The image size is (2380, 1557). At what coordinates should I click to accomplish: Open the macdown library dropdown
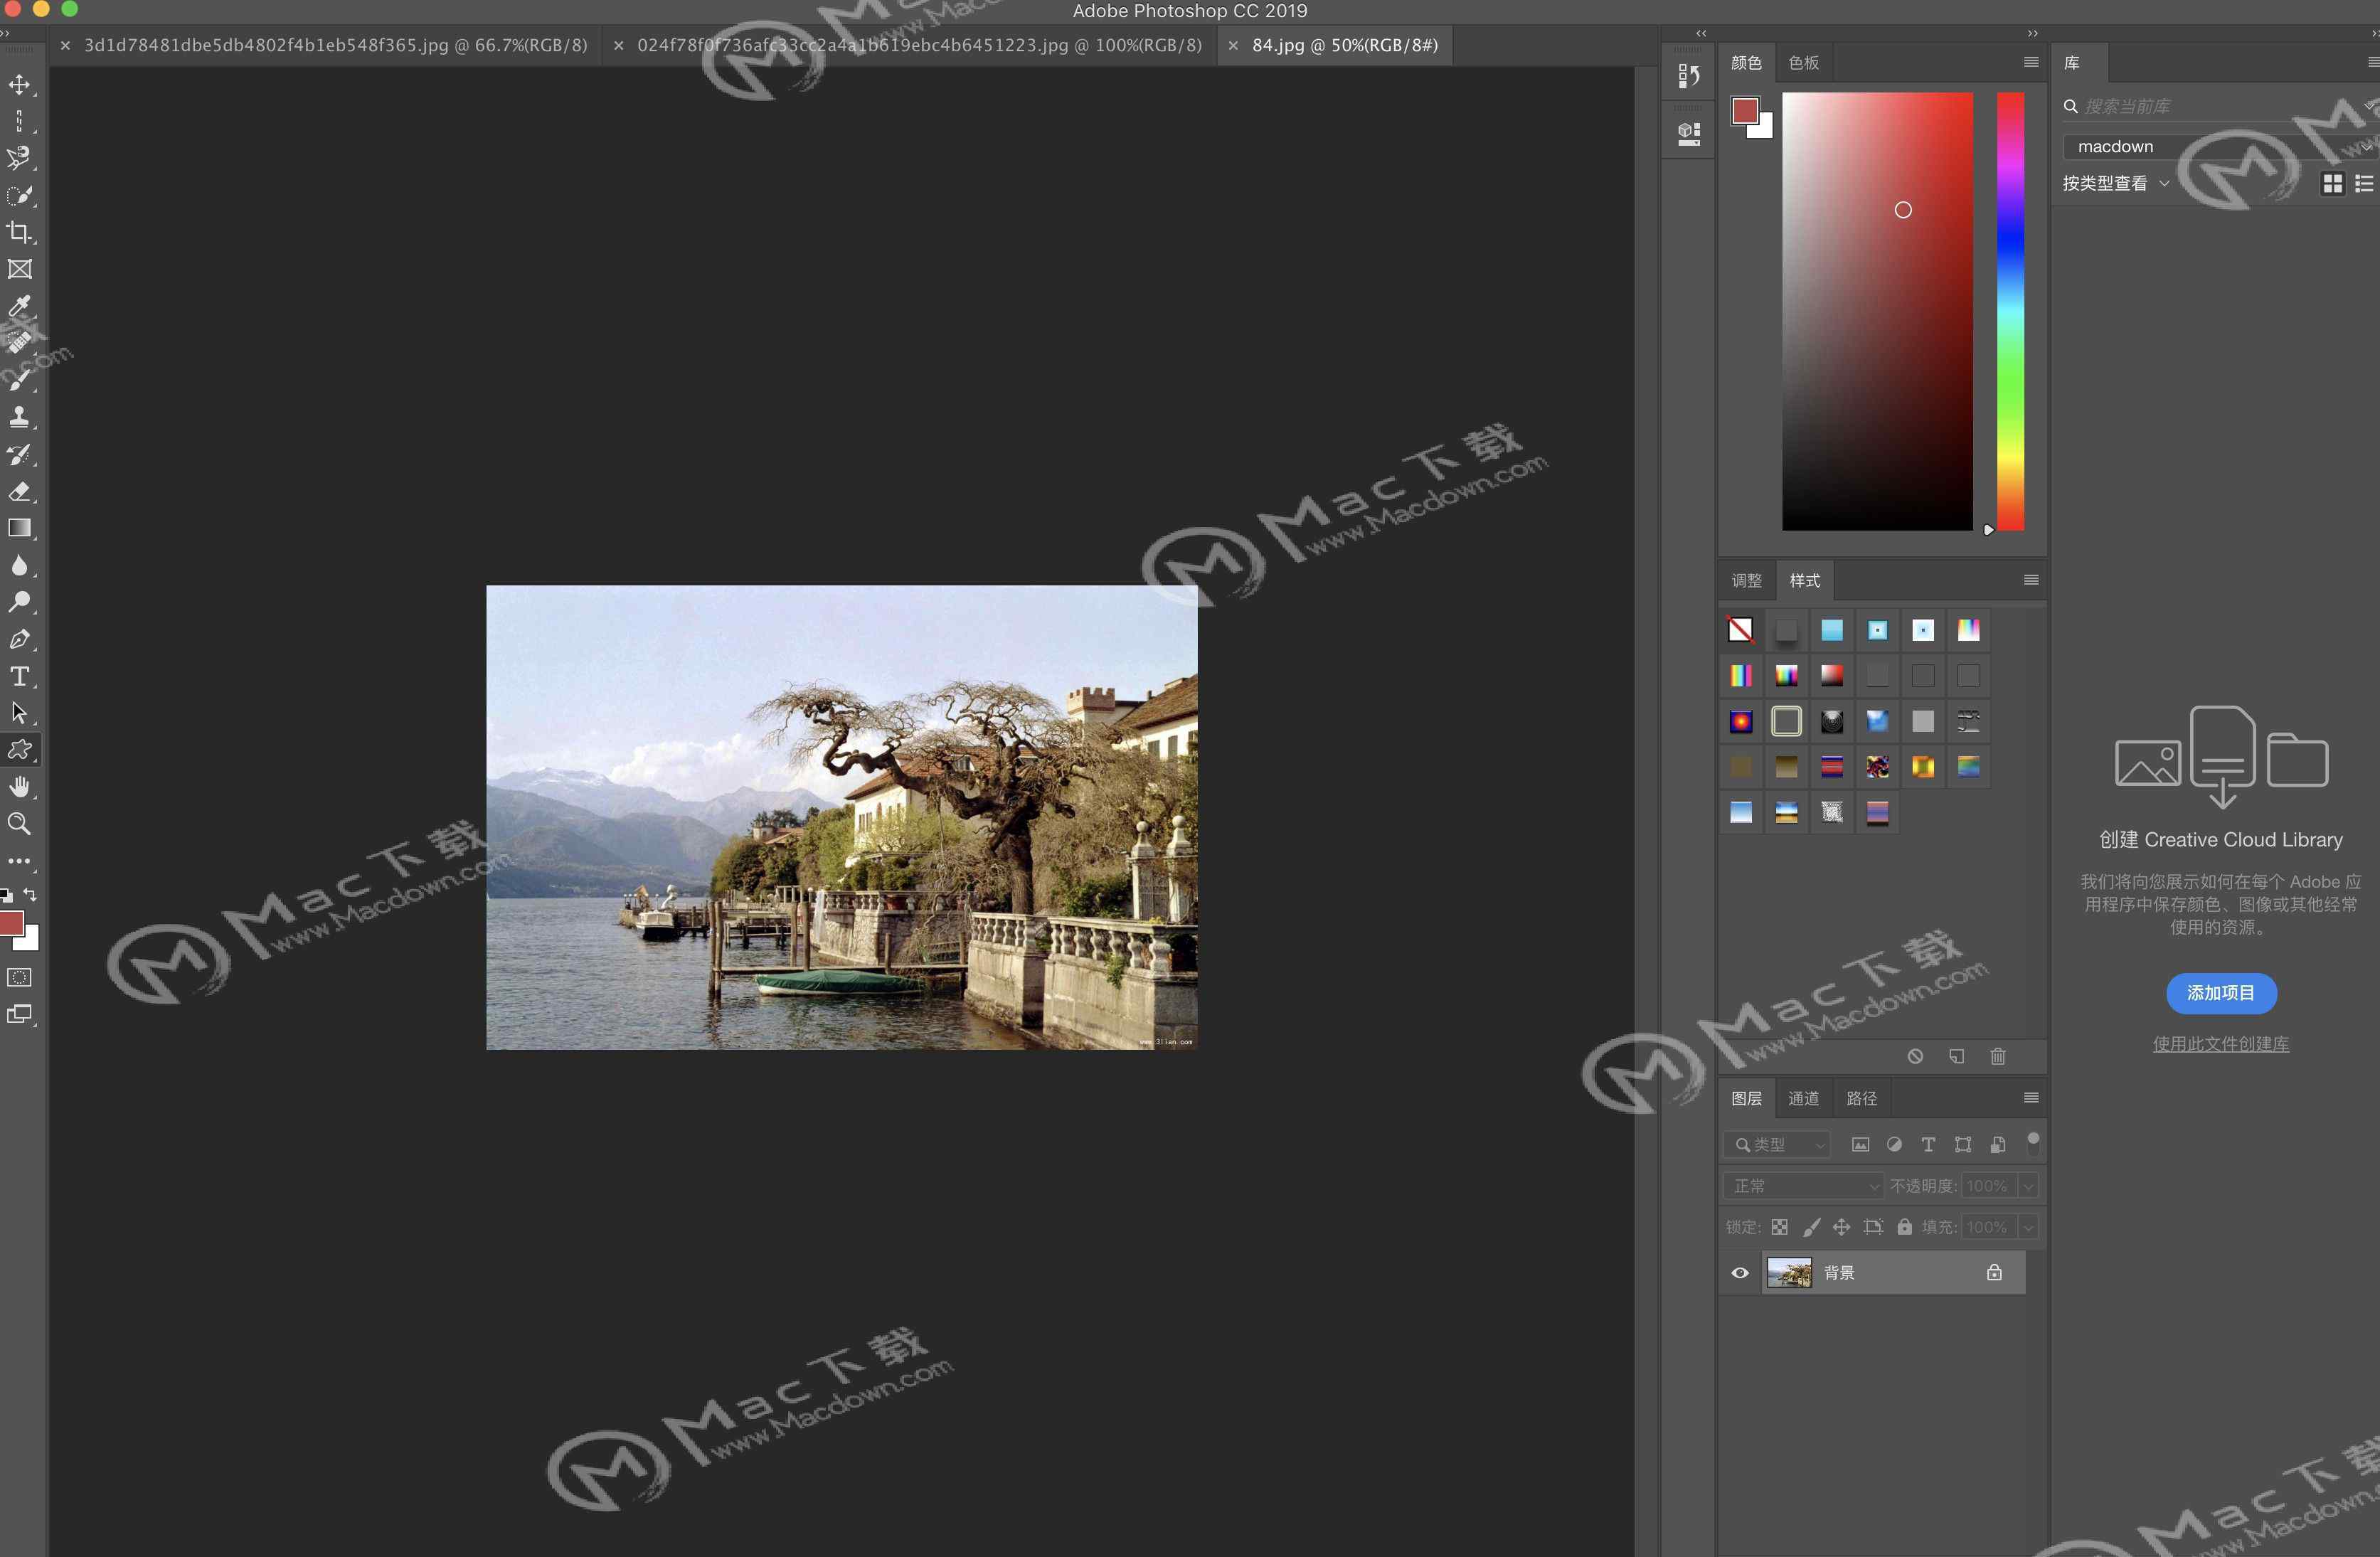(2220, 147)
